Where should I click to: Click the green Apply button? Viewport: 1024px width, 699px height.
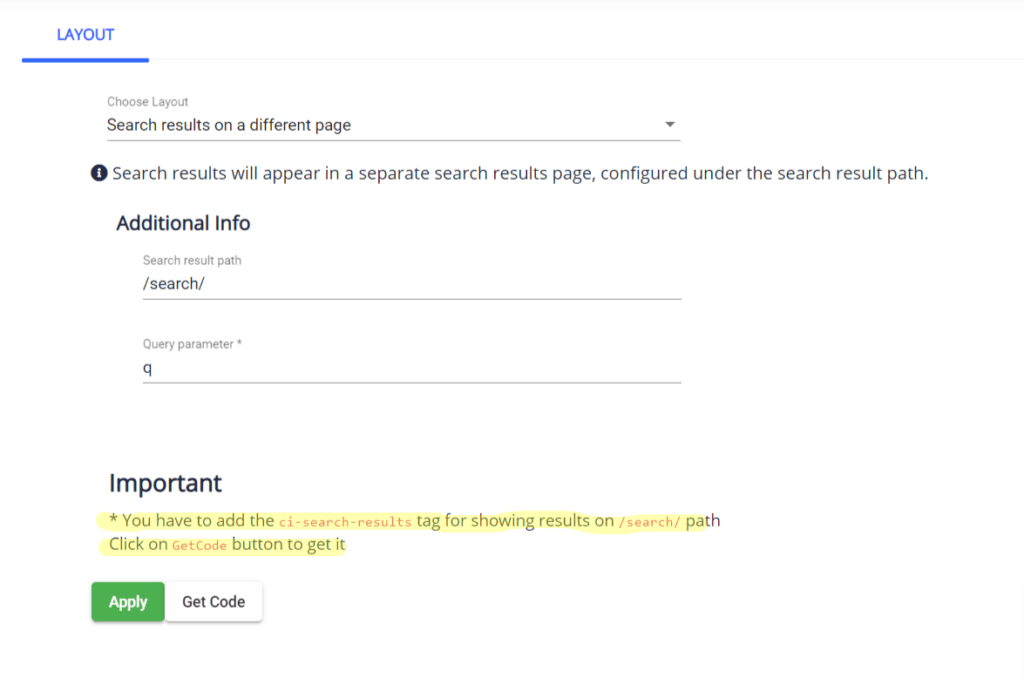pos(127,601)
